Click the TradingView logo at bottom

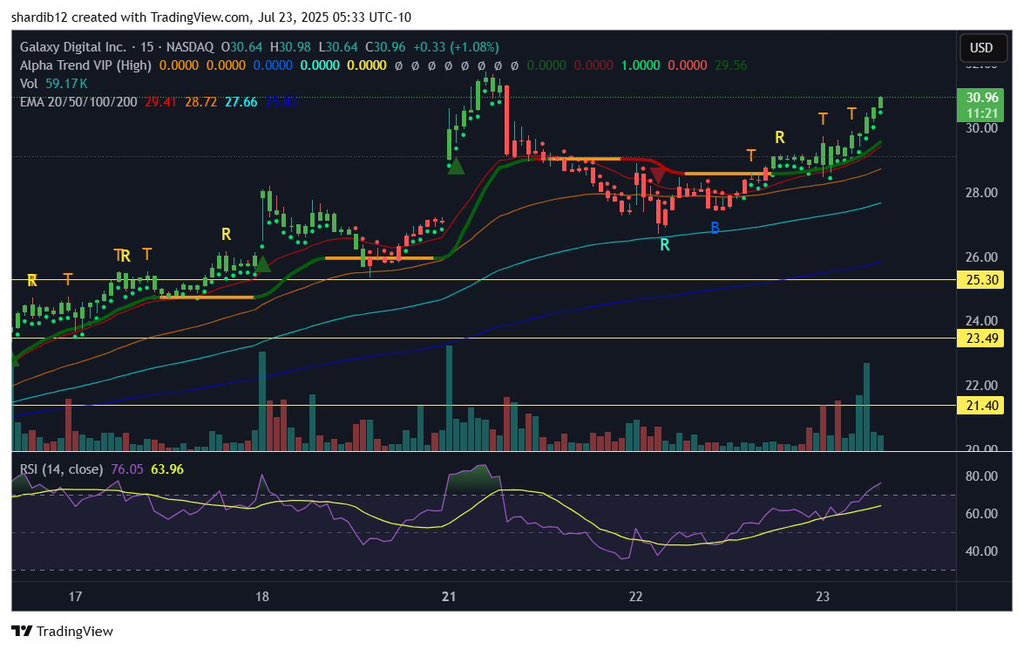pyautogui.click(x=63, y=631)
